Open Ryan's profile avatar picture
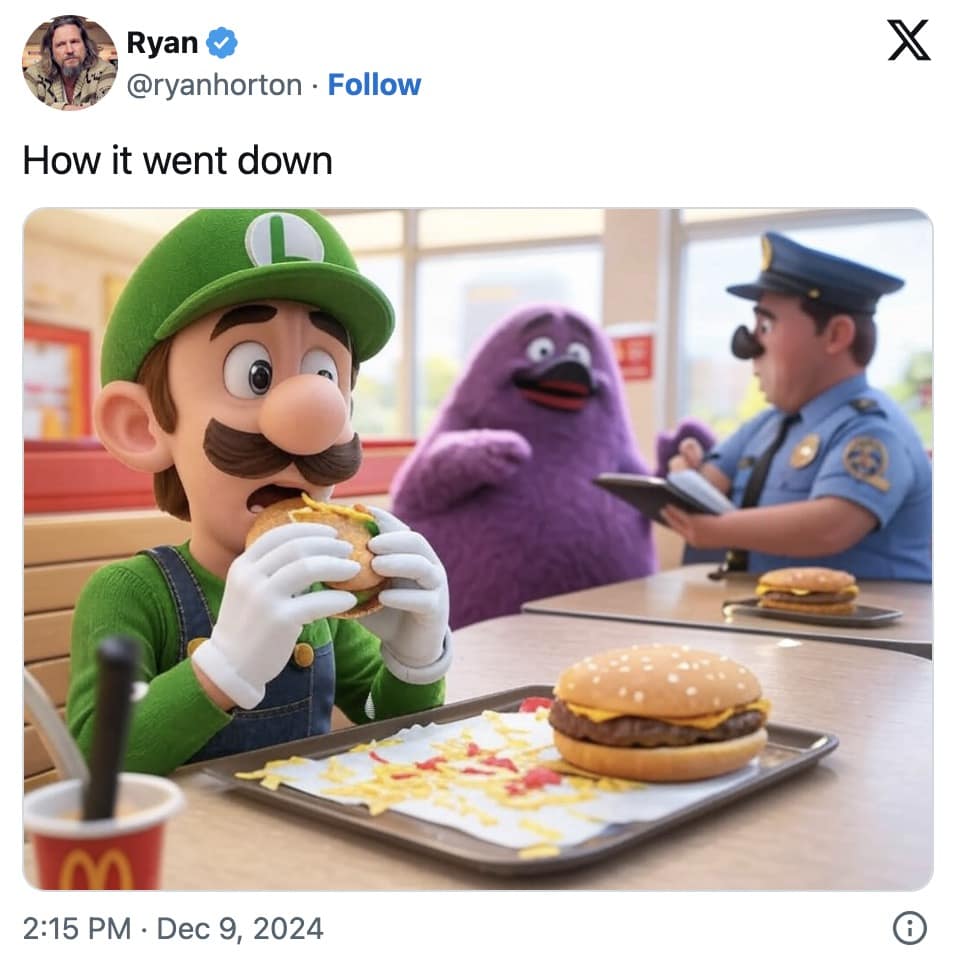 69,62
